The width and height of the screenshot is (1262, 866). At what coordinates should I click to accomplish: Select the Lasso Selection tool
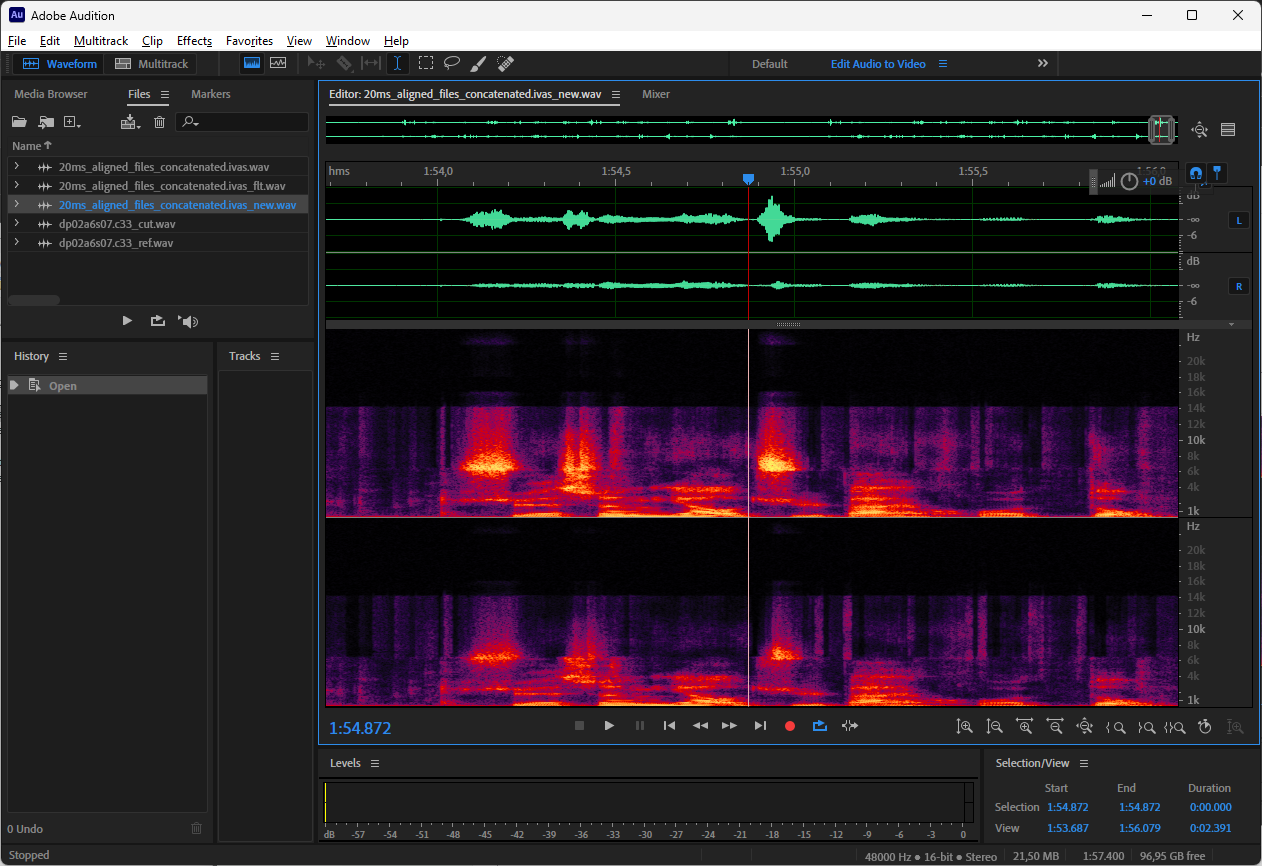click(452, 63)
